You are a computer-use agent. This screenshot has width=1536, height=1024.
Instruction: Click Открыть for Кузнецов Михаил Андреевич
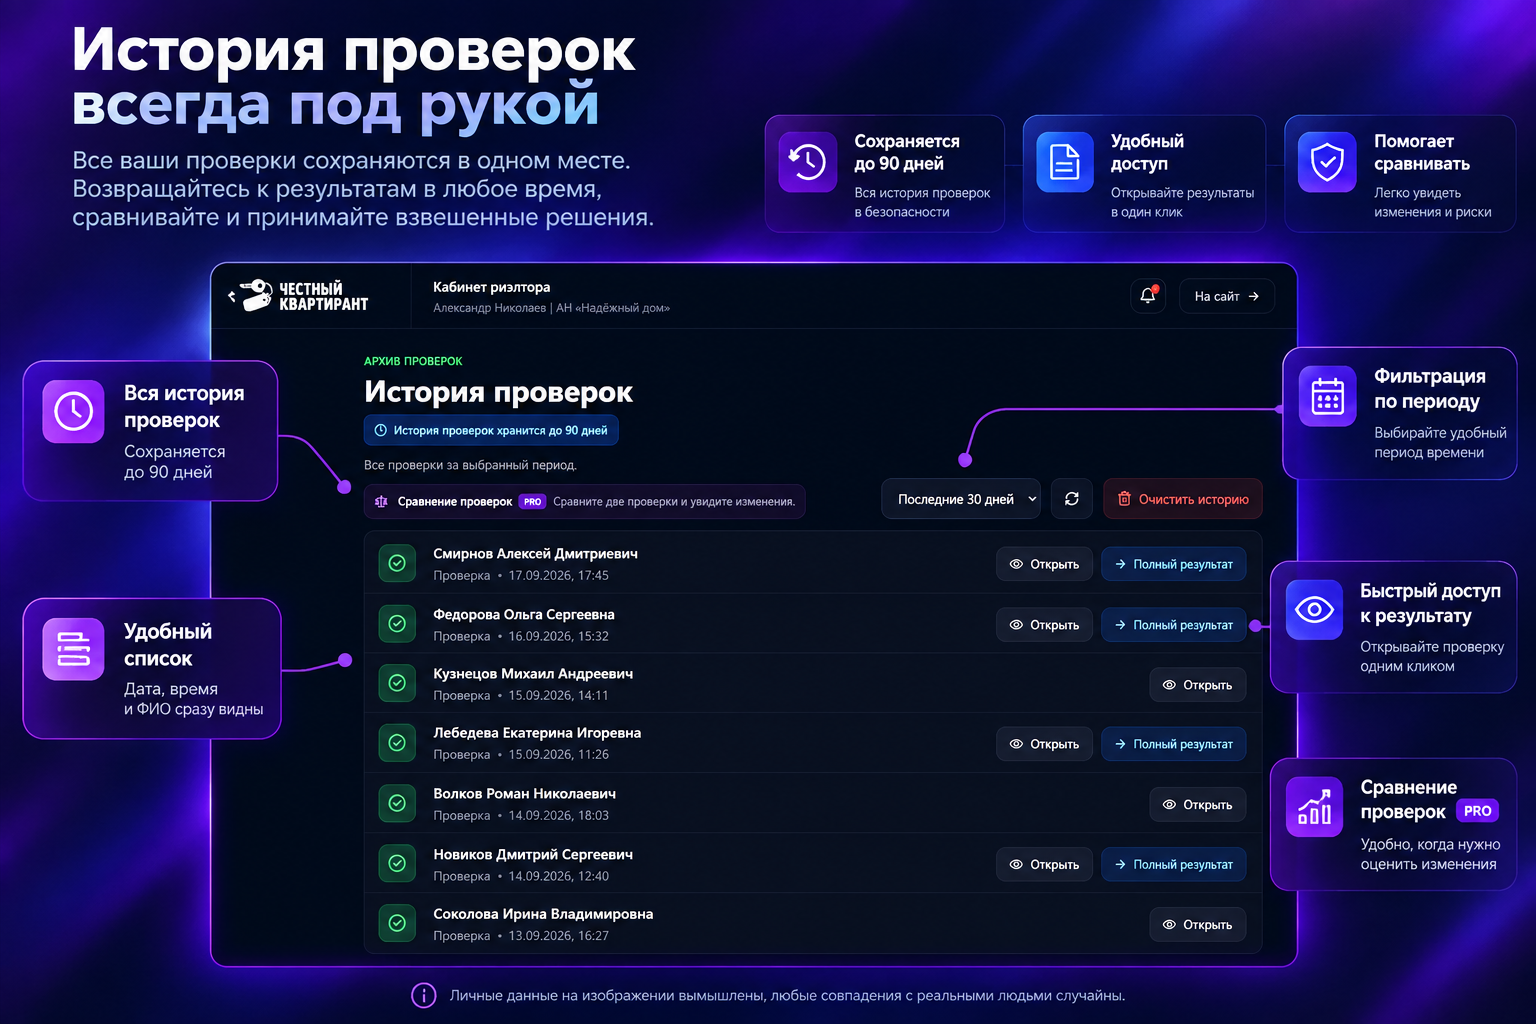click(x=1198, y=685)
